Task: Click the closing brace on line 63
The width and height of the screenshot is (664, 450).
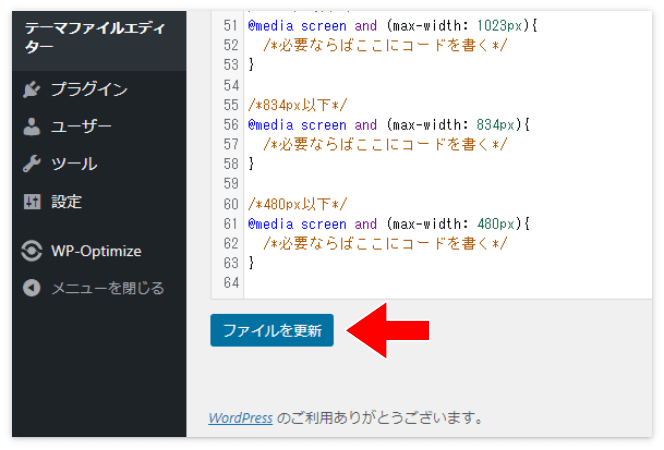Action: coord(251,263)
